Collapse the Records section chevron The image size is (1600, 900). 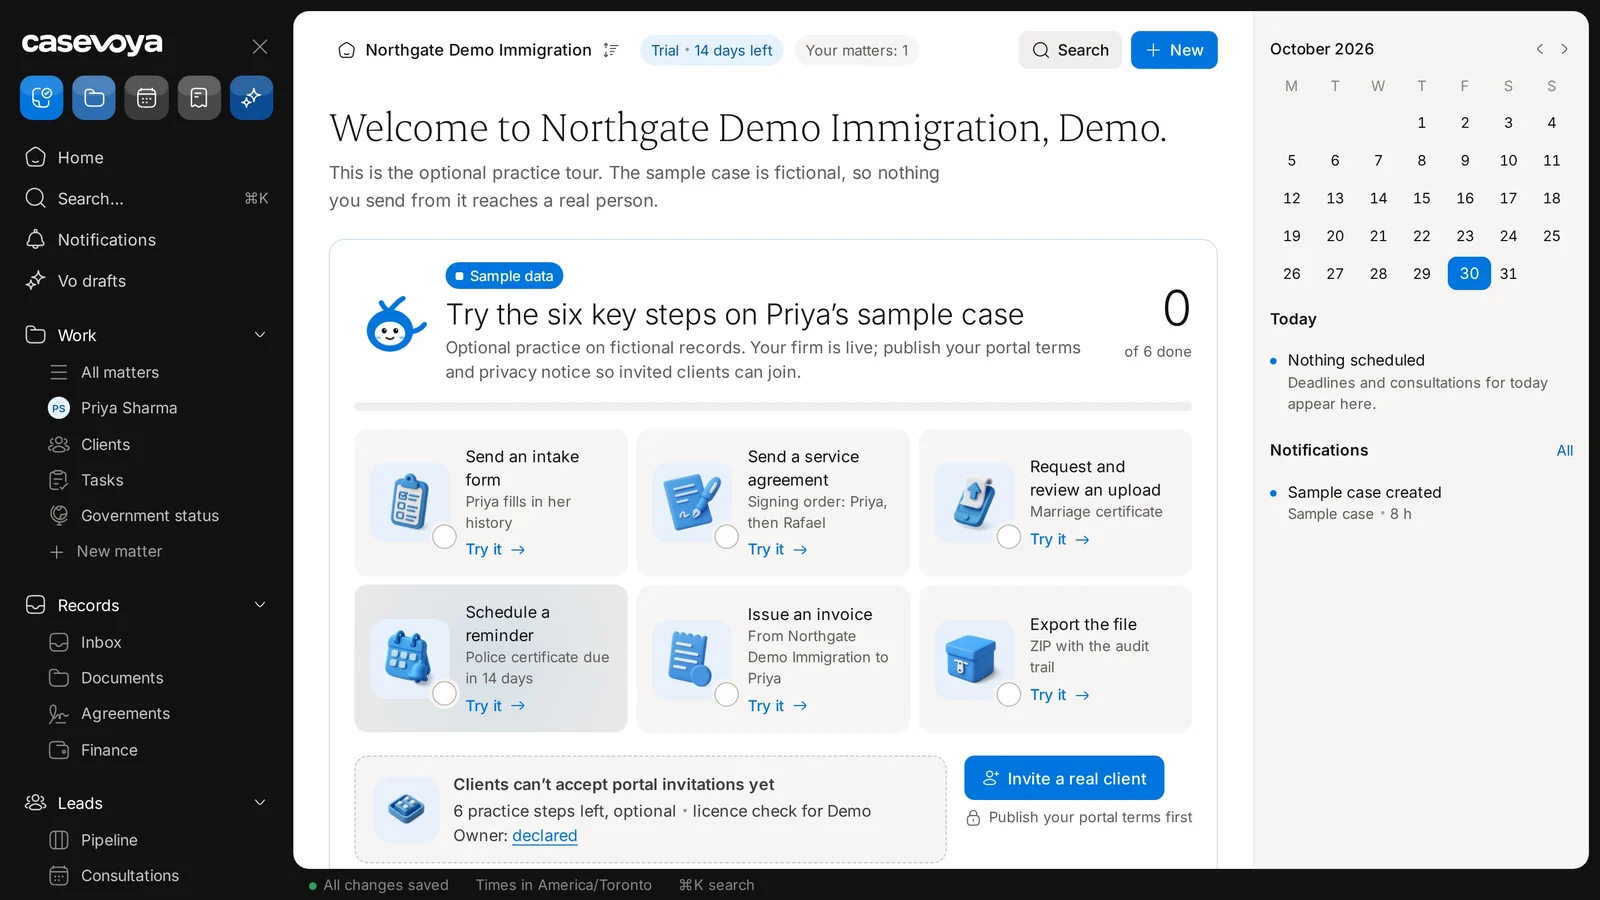click(260, 605)
